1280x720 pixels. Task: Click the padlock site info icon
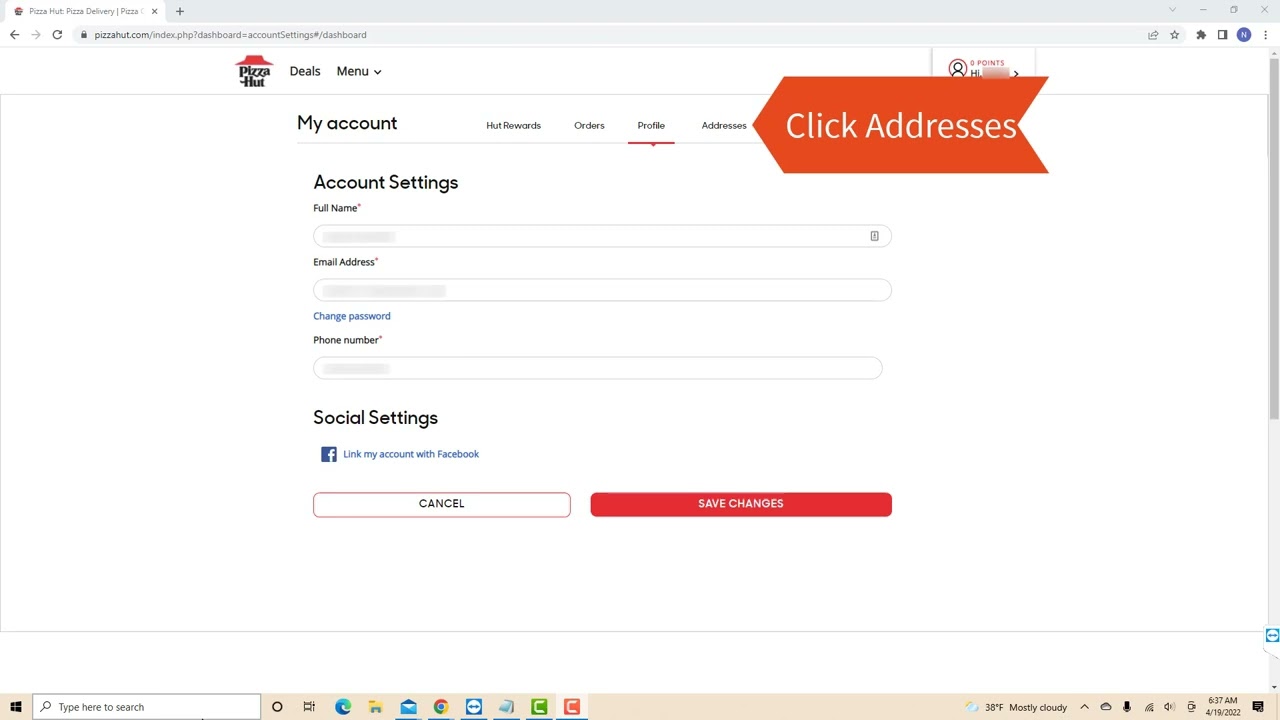click(85, 34)
